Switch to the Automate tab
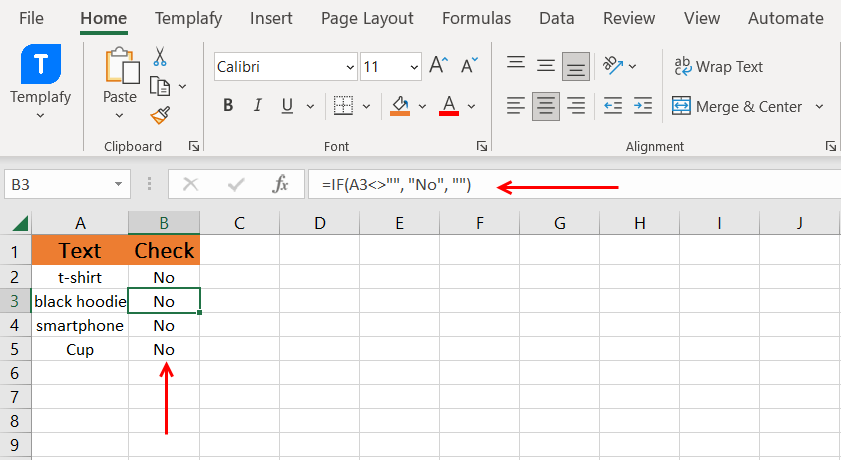Screen dimensions: 841x460 tap(786, 18)
